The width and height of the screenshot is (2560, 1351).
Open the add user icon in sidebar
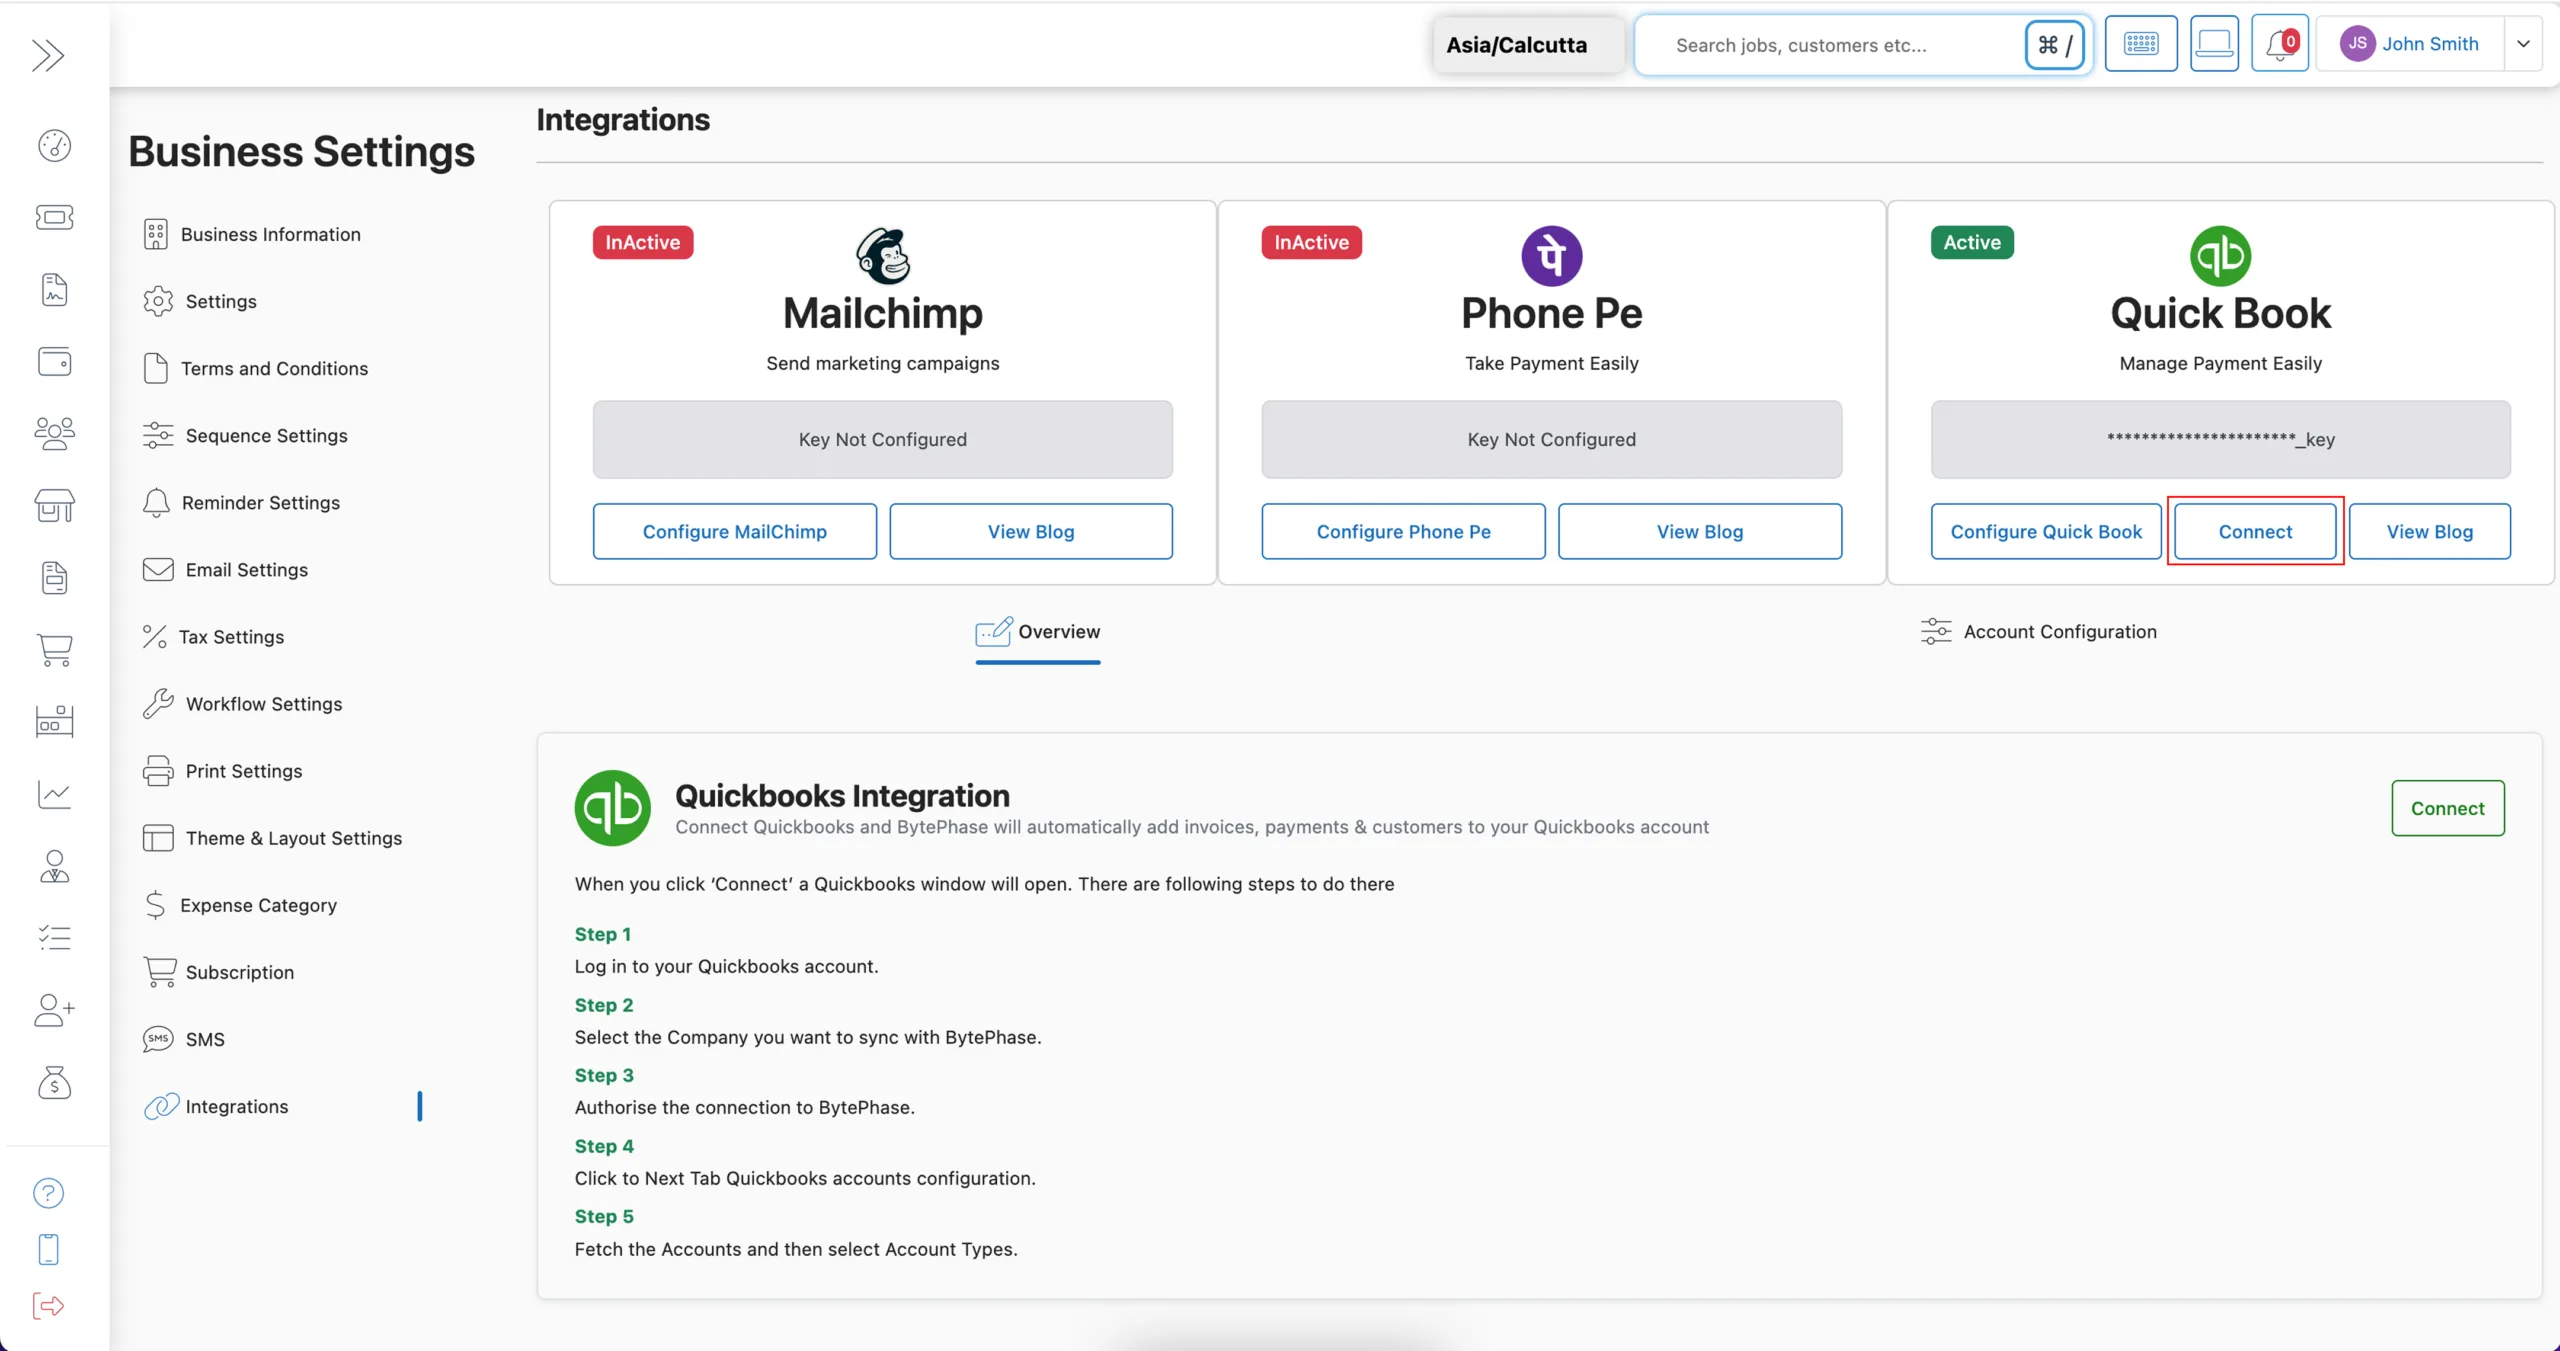(54, 1010)
